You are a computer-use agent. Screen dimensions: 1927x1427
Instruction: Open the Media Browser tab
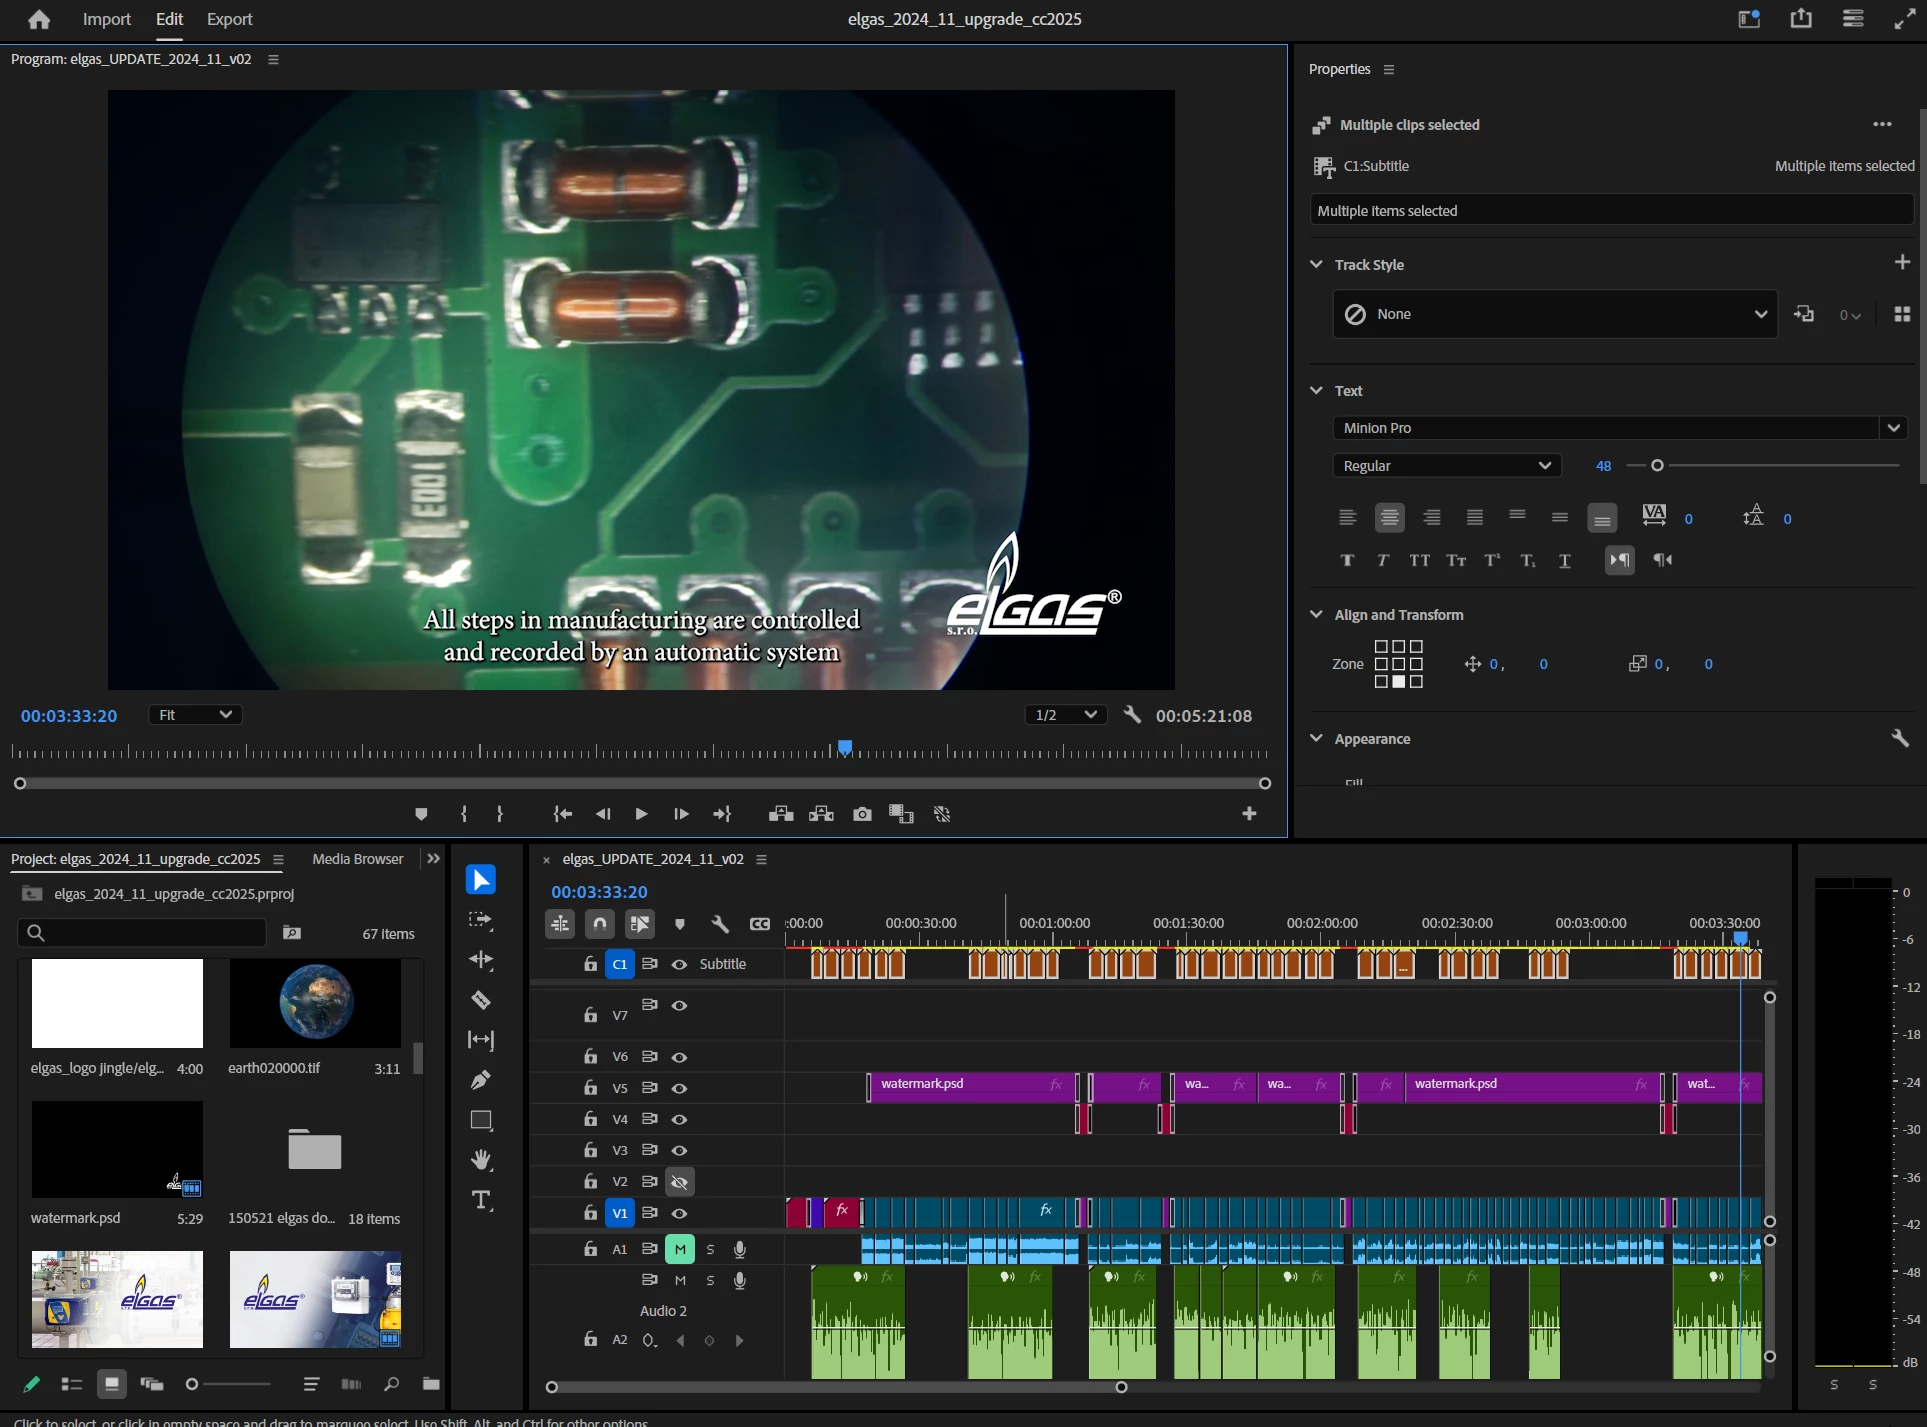pyautogui.click(x=357, y=859)
